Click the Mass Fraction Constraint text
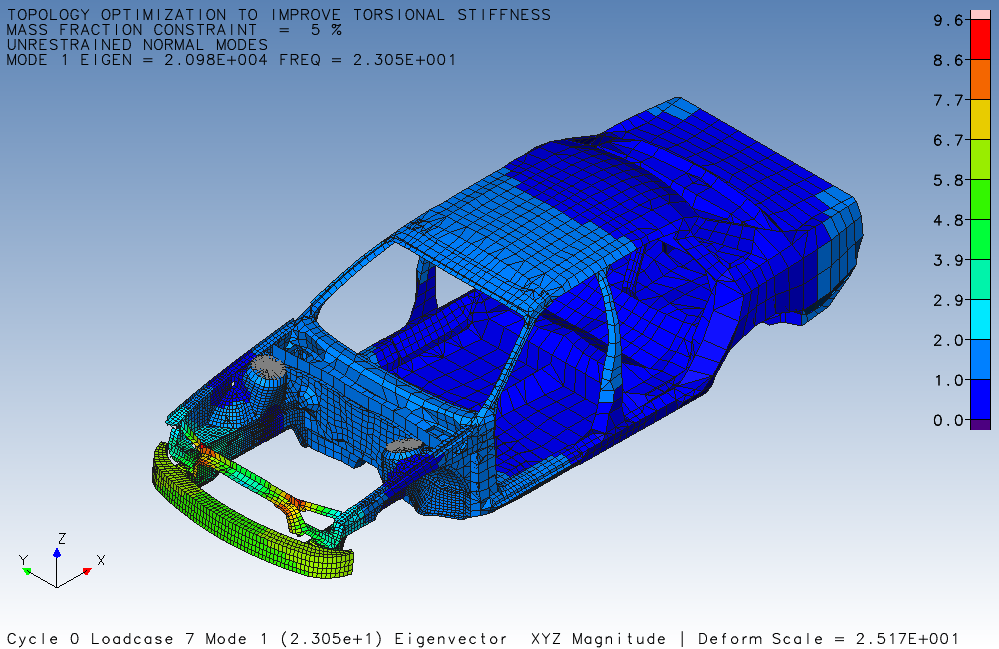This screenshot has width=999, height=649. (173, 30)
